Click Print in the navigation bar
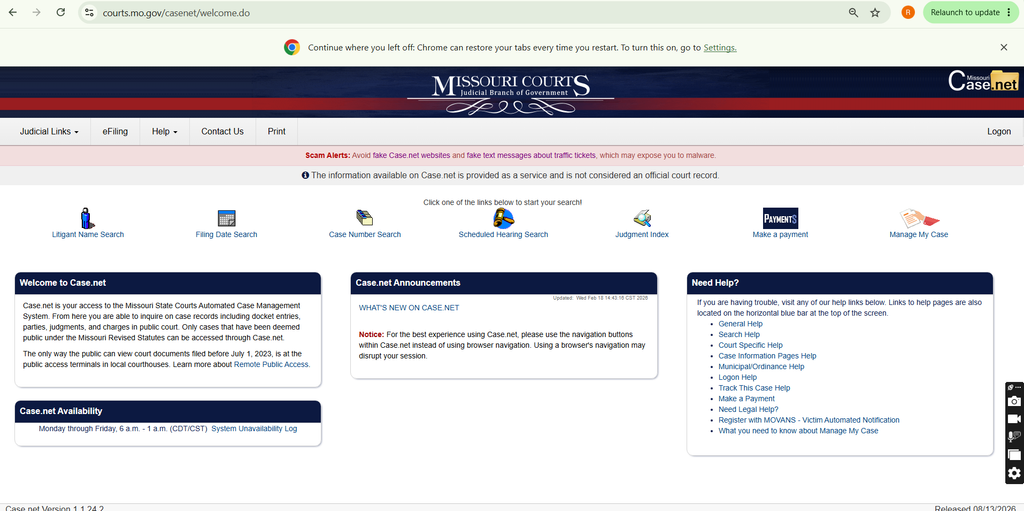 [x=276, y=131]
